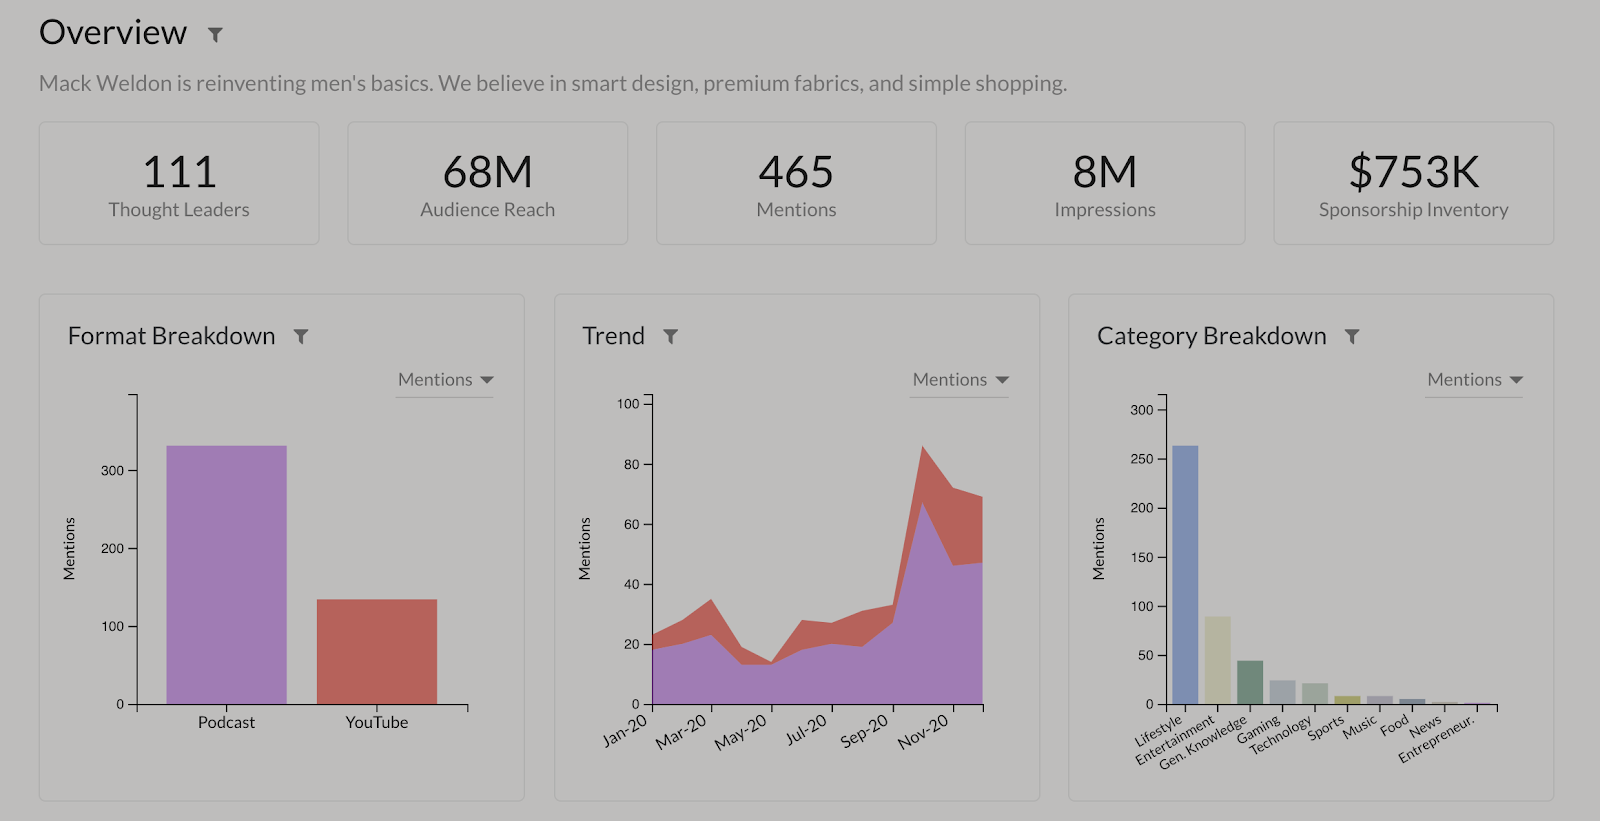Viewport: 1600px width, 821px height.
Task: Select the 8M Impressions card
Action: 1105,183
